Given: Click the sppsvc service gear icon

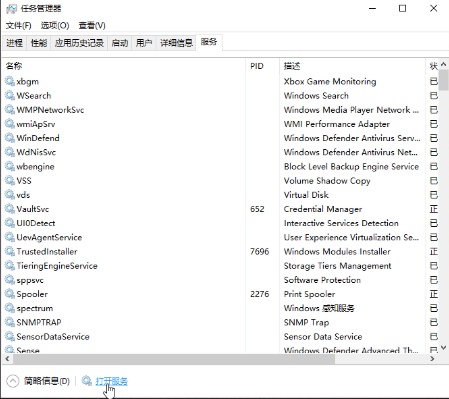Looking at the screenshot, I should click(x=10, y=280).
